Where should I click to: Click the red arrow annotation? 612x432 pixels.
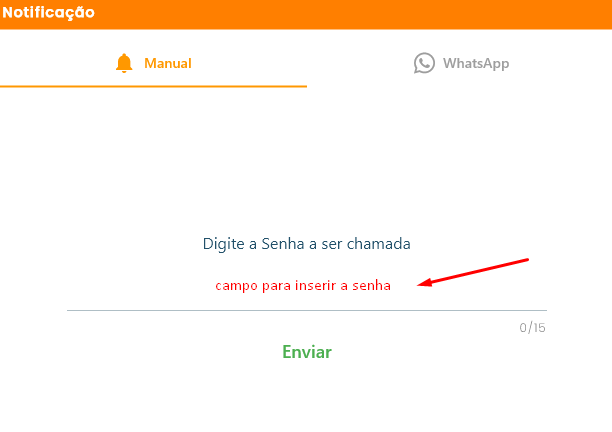[x=473, y=272]
